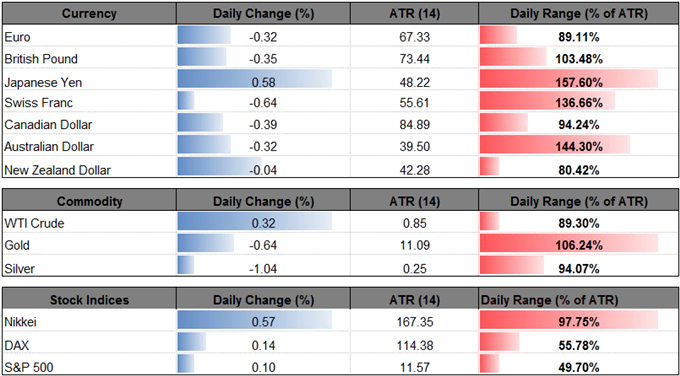Click Silver daily range 94.07%
680x376 pixels.
click(579, 268)
